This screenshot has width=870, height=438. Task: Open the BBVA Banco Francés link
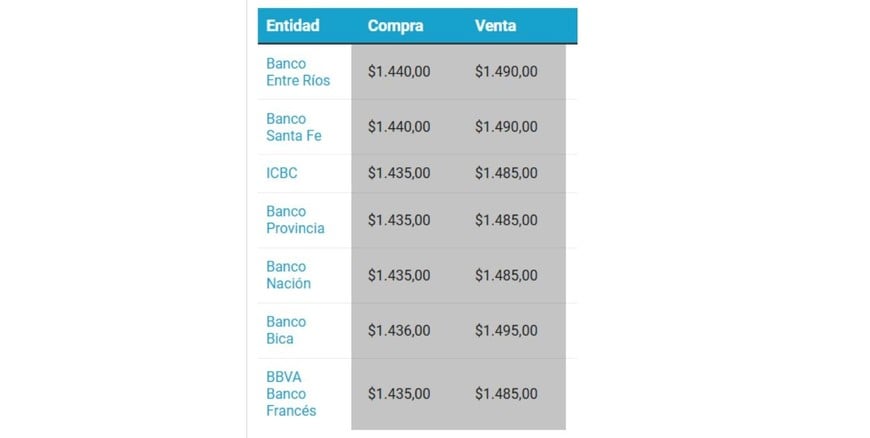(x=291, y=393)
